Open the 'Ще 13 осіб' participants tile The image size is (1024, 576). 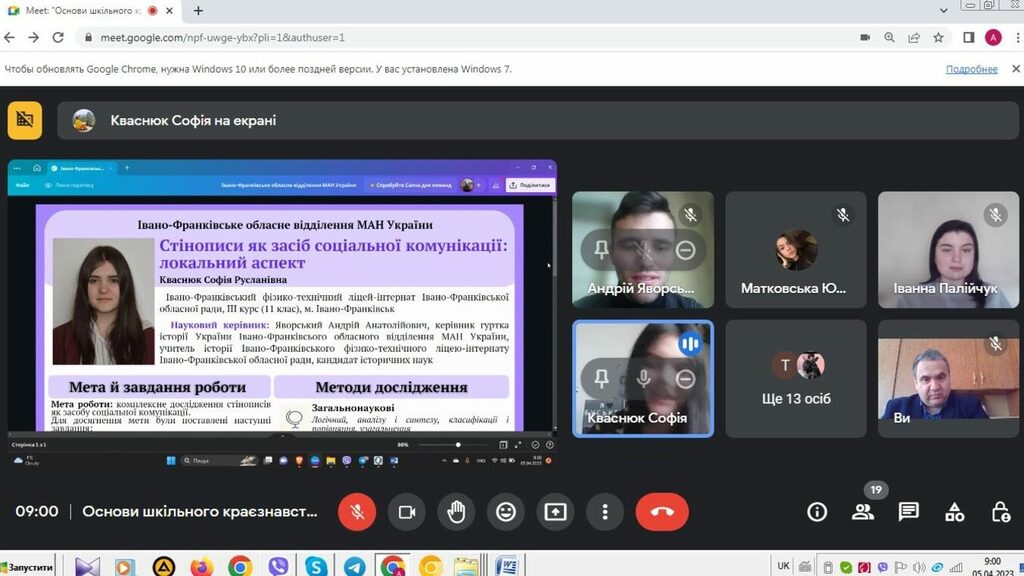pyautogui.click(x=795, y=378)
